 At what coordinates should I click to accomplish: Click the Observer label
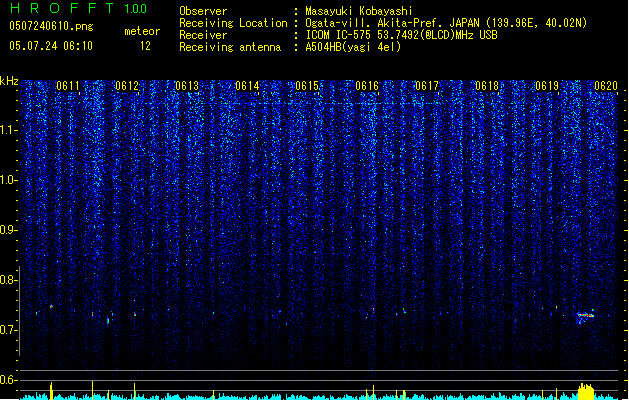[x=203, y=11]
